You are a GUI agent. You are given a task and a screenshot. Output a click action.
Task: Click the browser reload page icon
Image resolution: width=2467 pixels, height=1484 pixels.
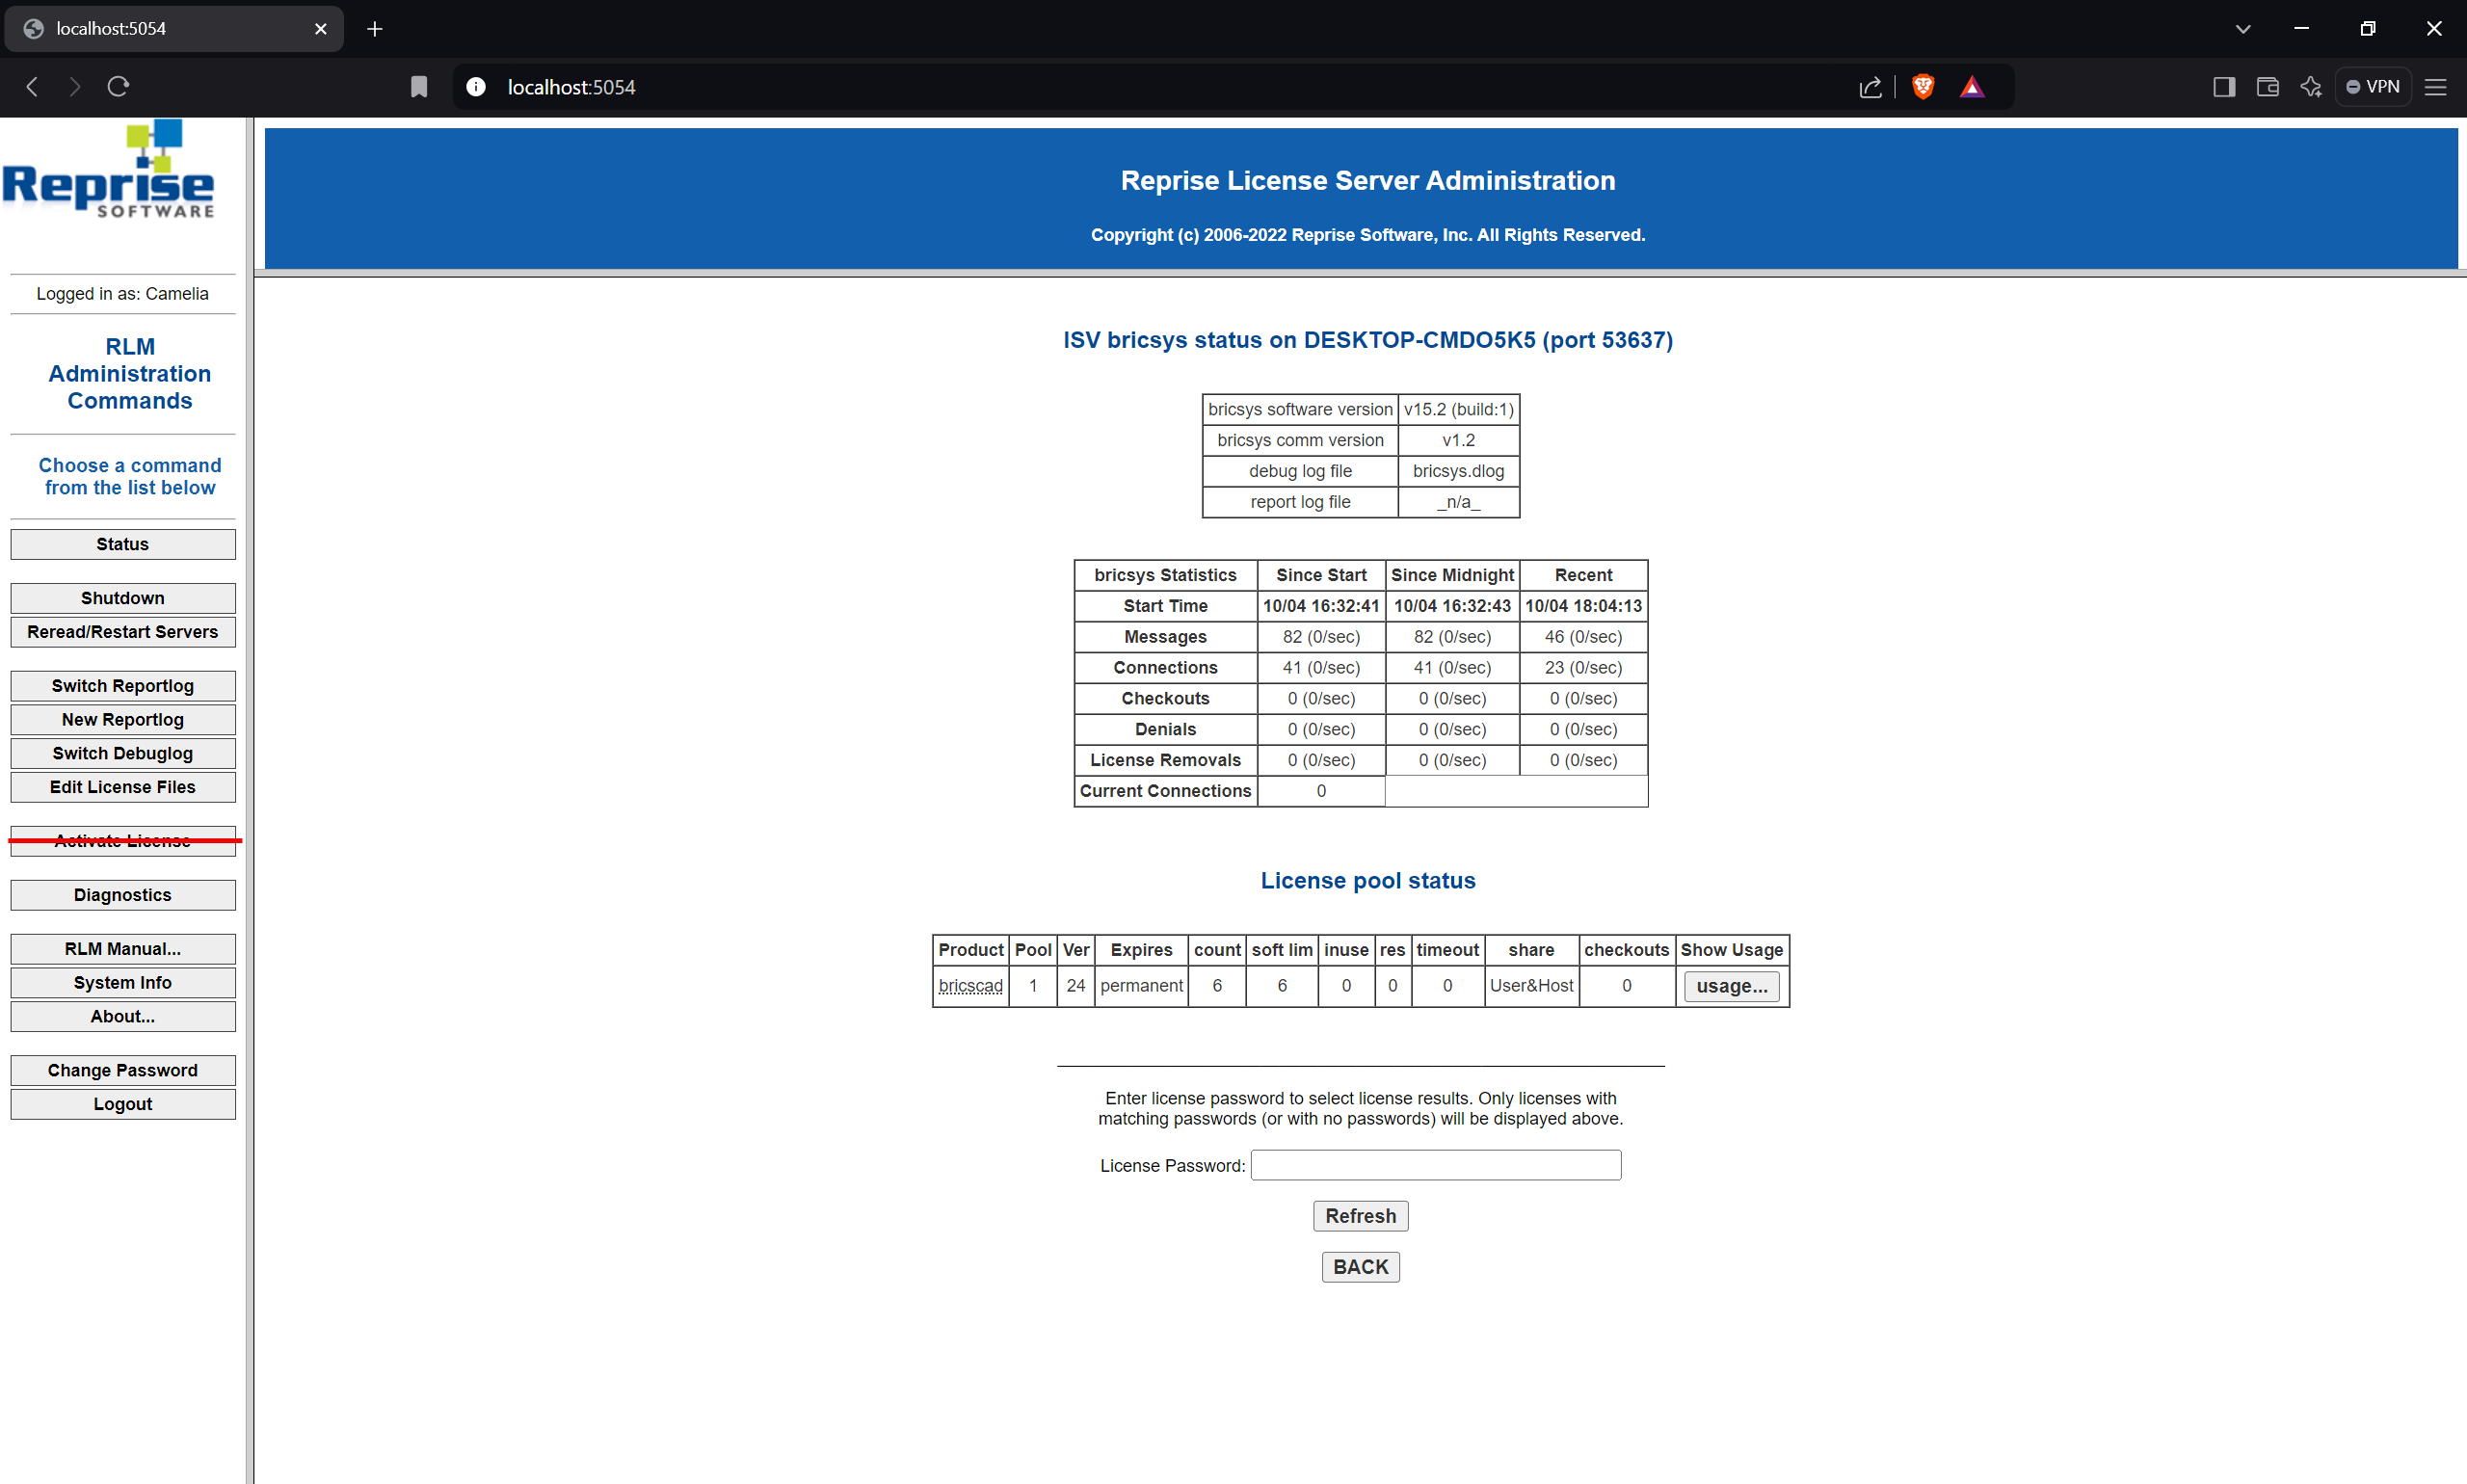(x=118, y=87)
